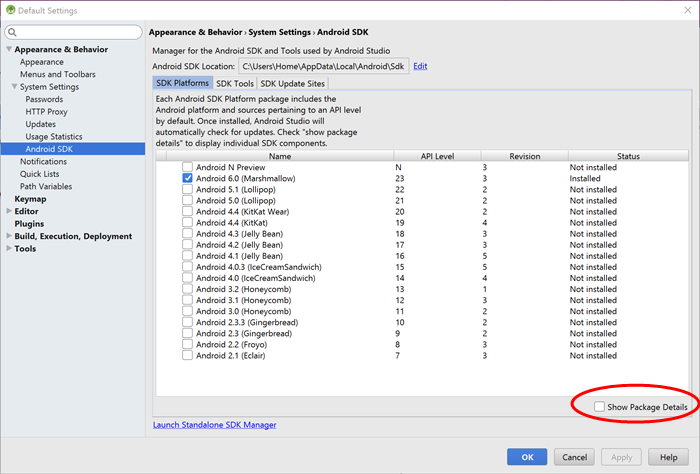
Task: Check Android 4.4 (KitKat Wear)
Action: (188, 211)
